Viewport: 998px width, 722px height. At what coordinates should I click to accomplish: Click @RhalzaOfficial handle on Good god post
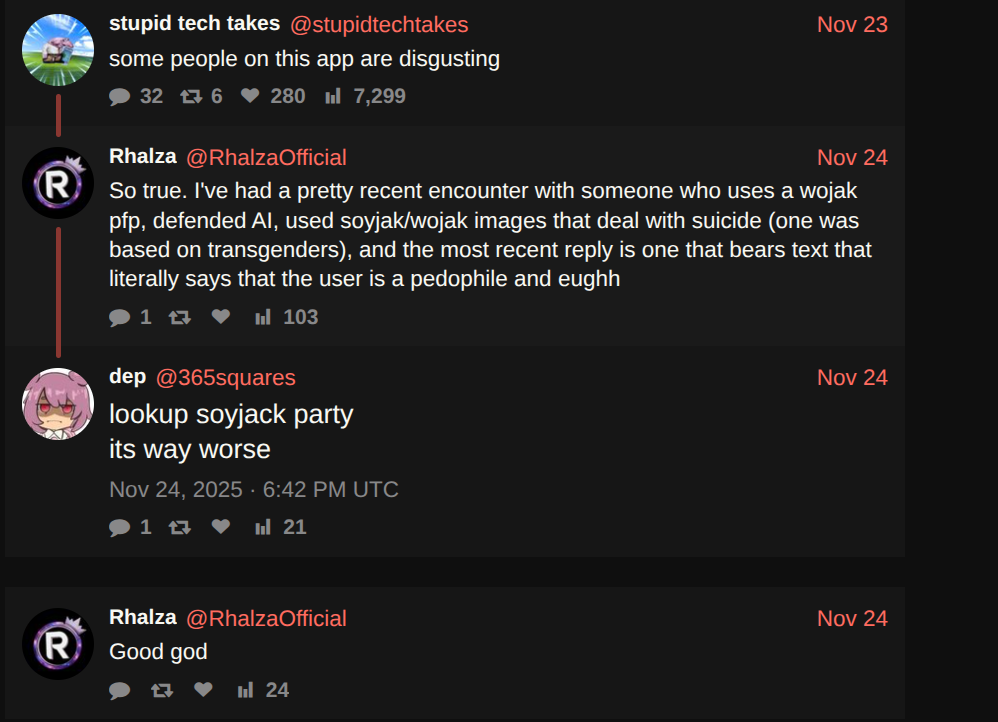(267, 619)
